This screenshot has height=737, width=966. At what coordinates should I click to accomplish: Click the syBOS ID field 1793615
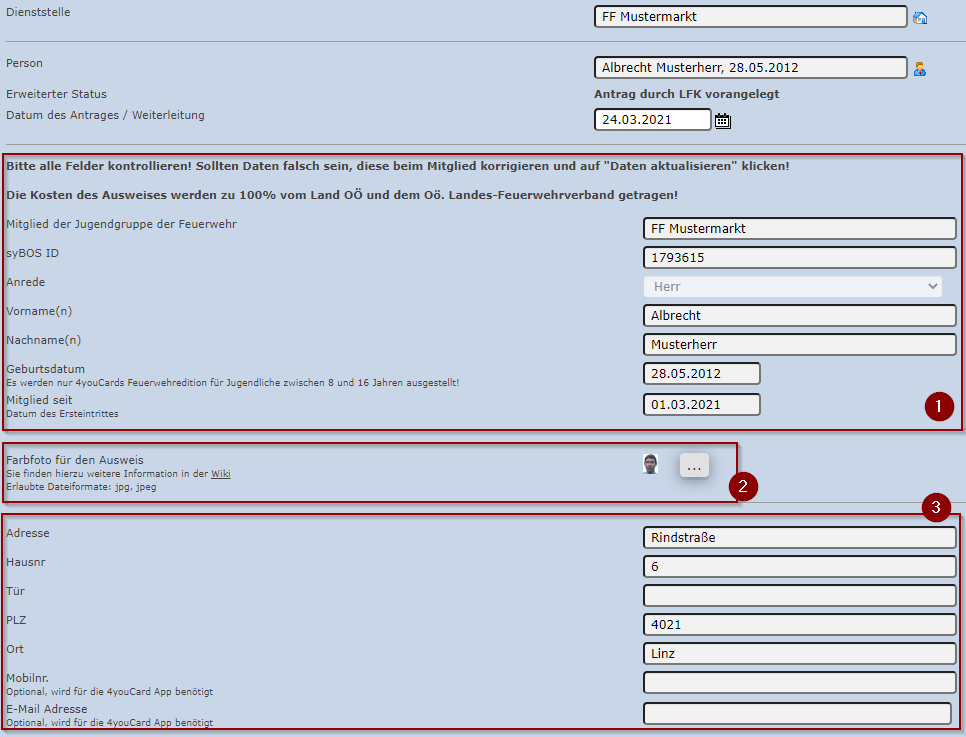(800, 258)
